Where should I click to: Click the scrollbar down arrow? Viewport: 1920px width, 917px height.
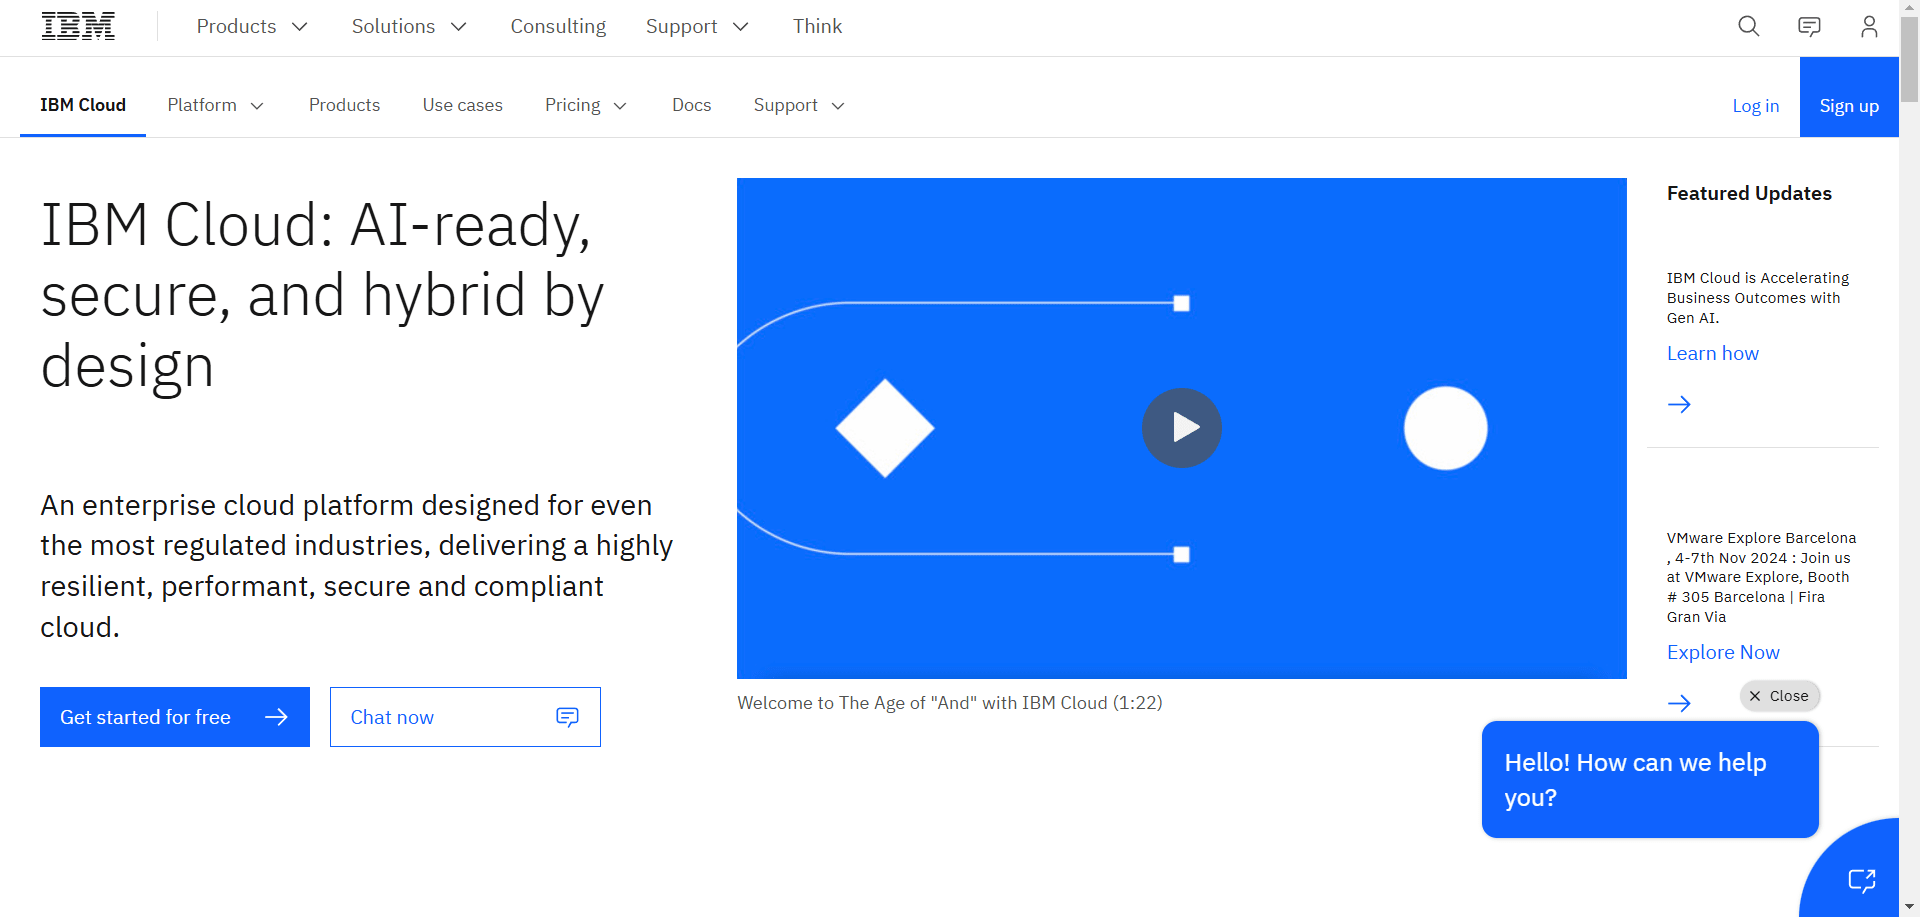point(1909,907)
